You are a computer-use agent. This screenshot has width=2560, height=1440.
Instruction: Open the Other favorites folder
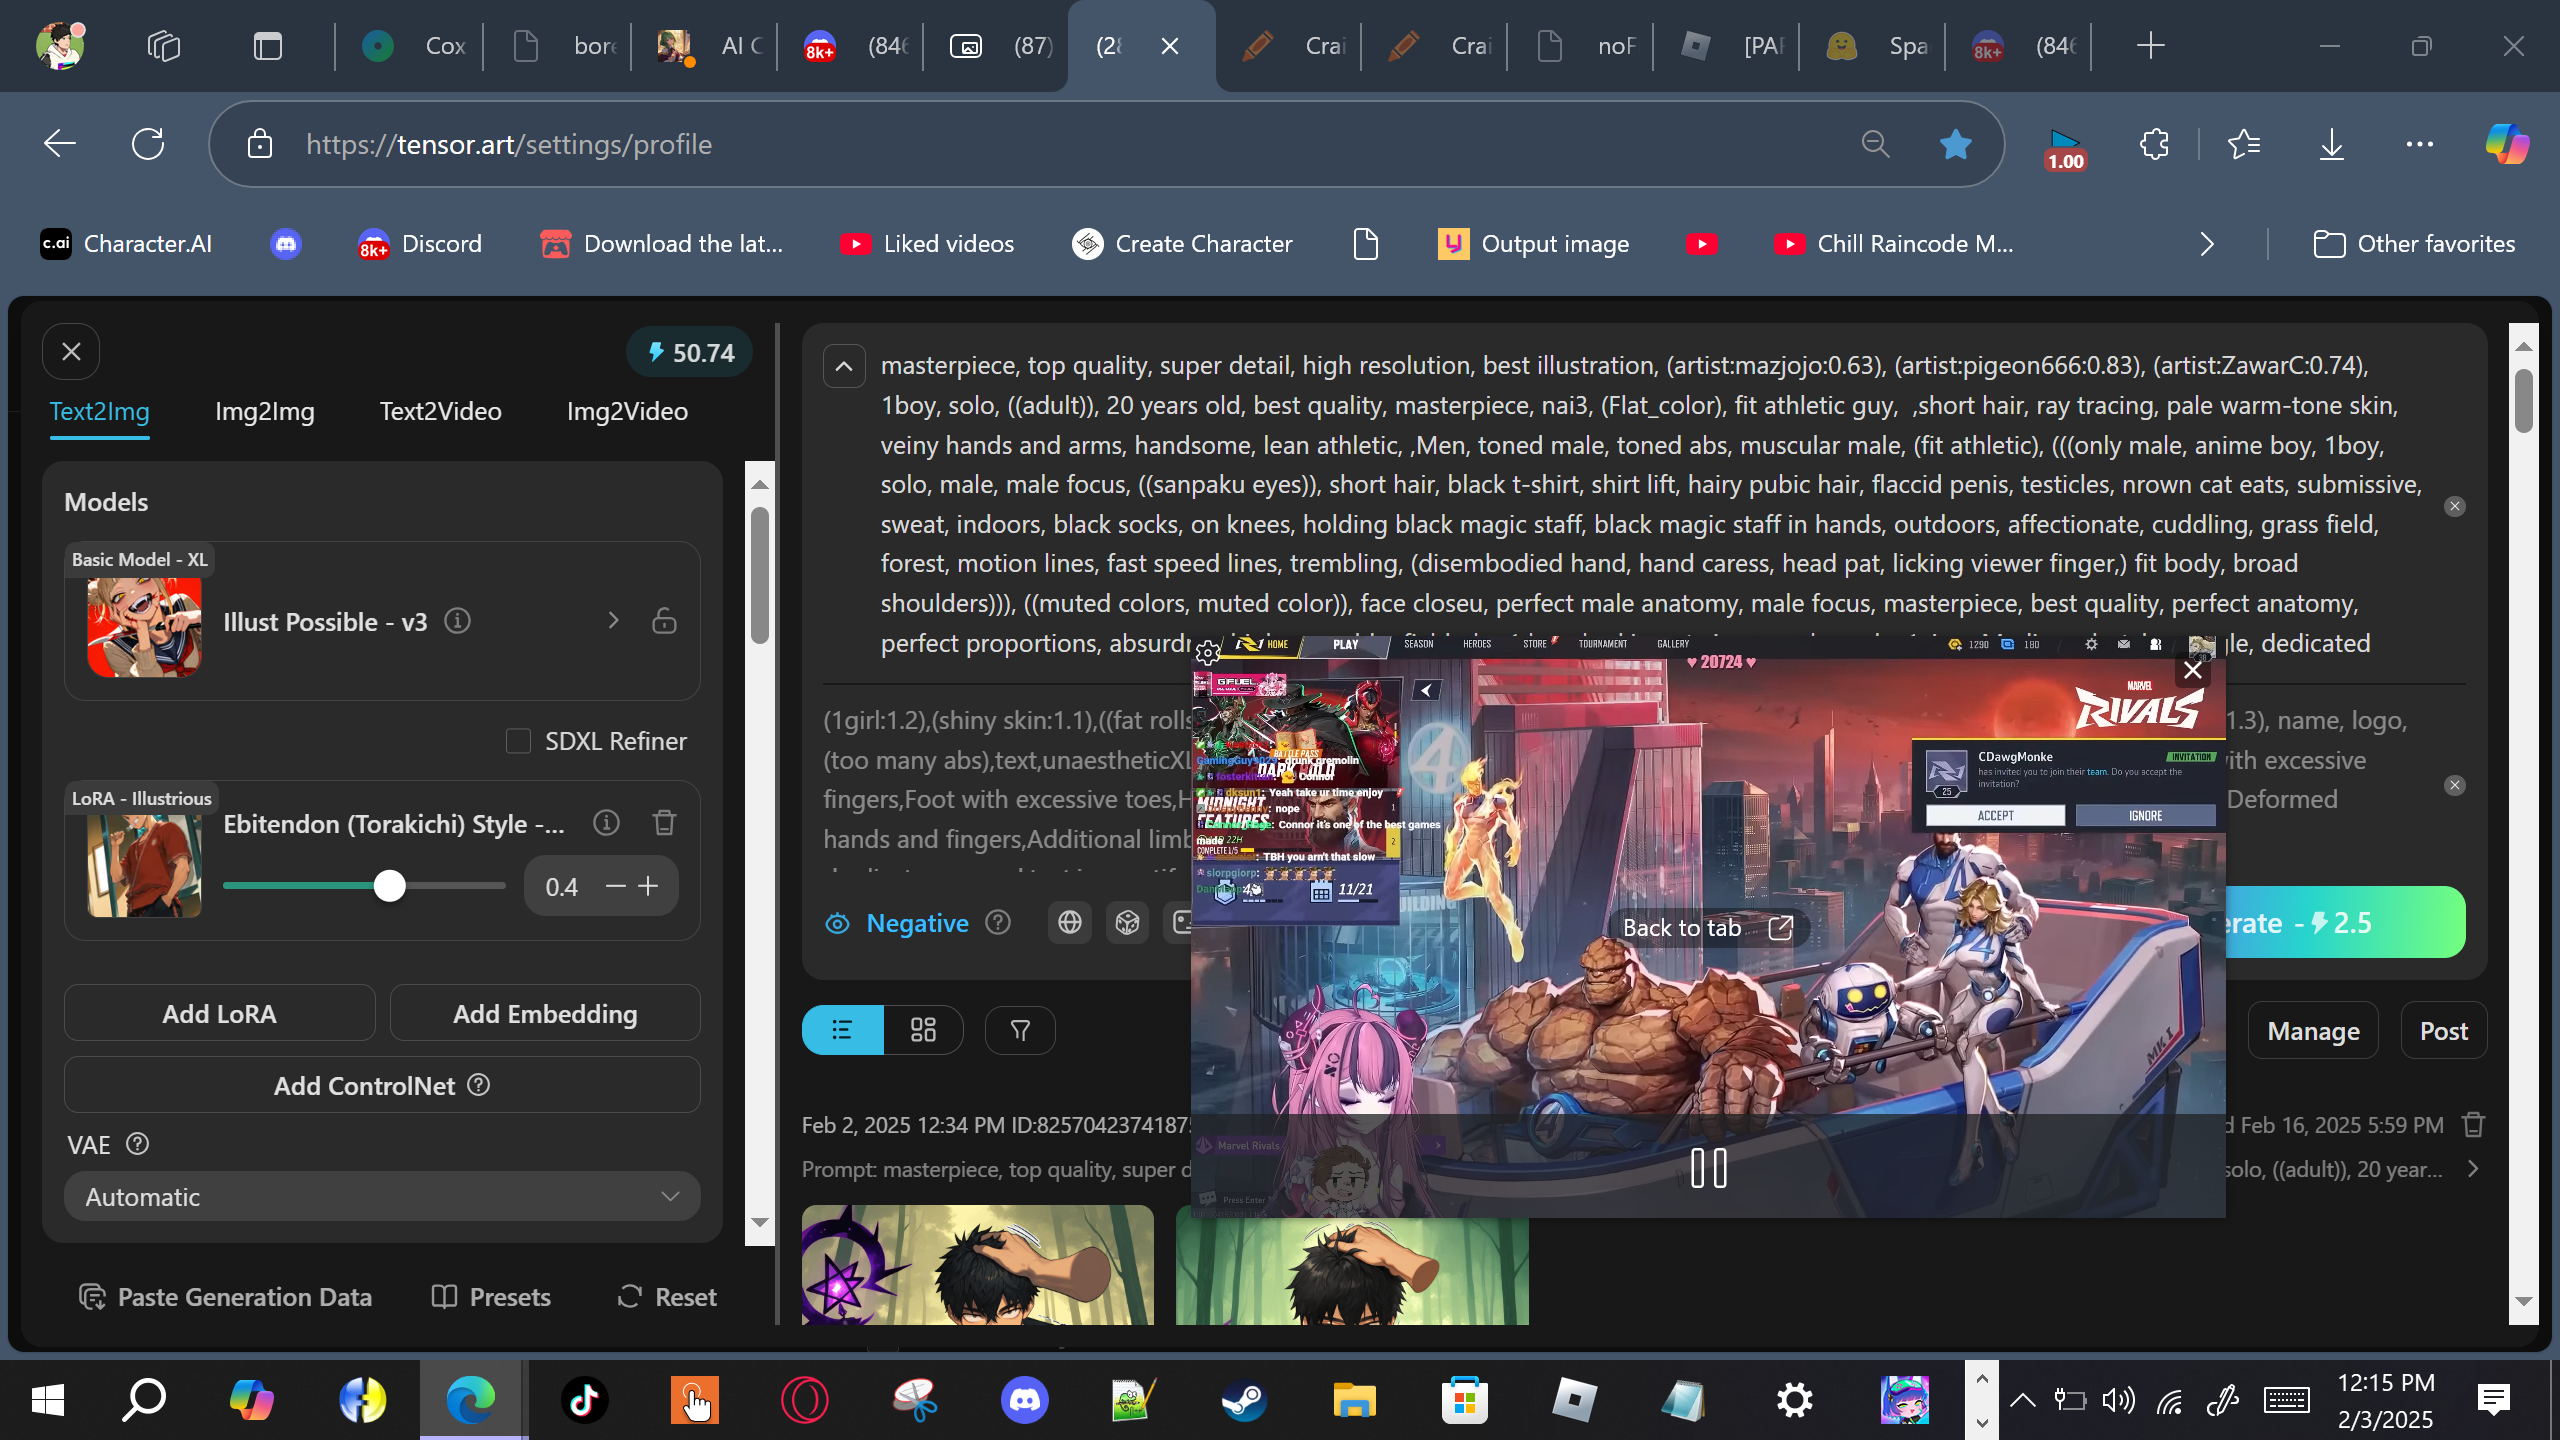pyautogui.click(x=2414, y=244)
